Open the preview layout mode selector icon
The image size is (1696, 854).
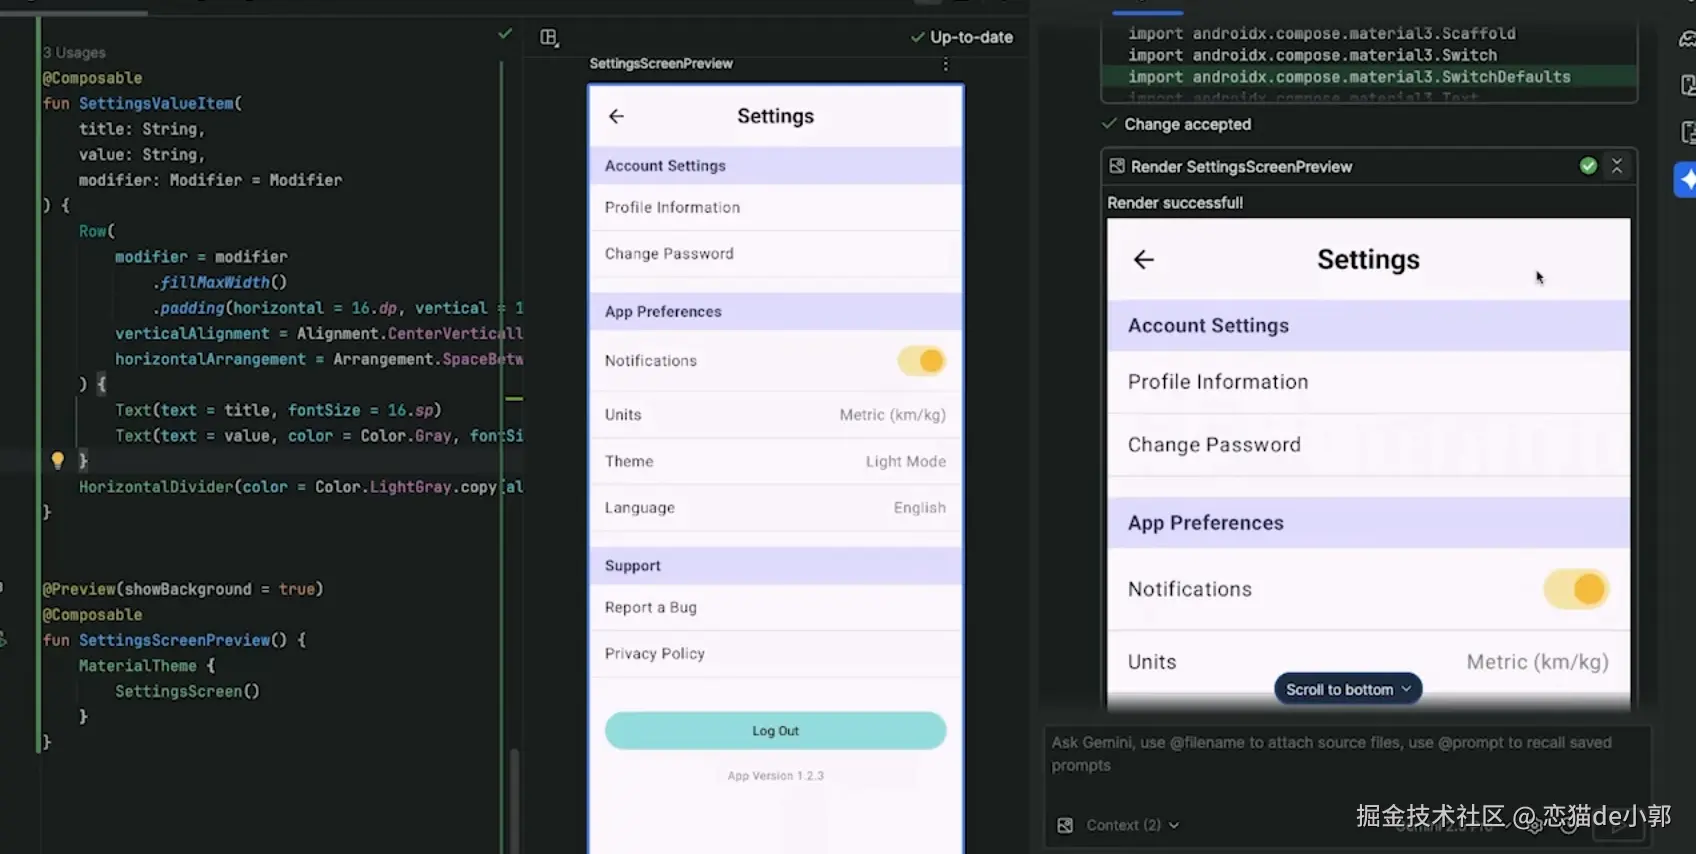tap(549, 37)
